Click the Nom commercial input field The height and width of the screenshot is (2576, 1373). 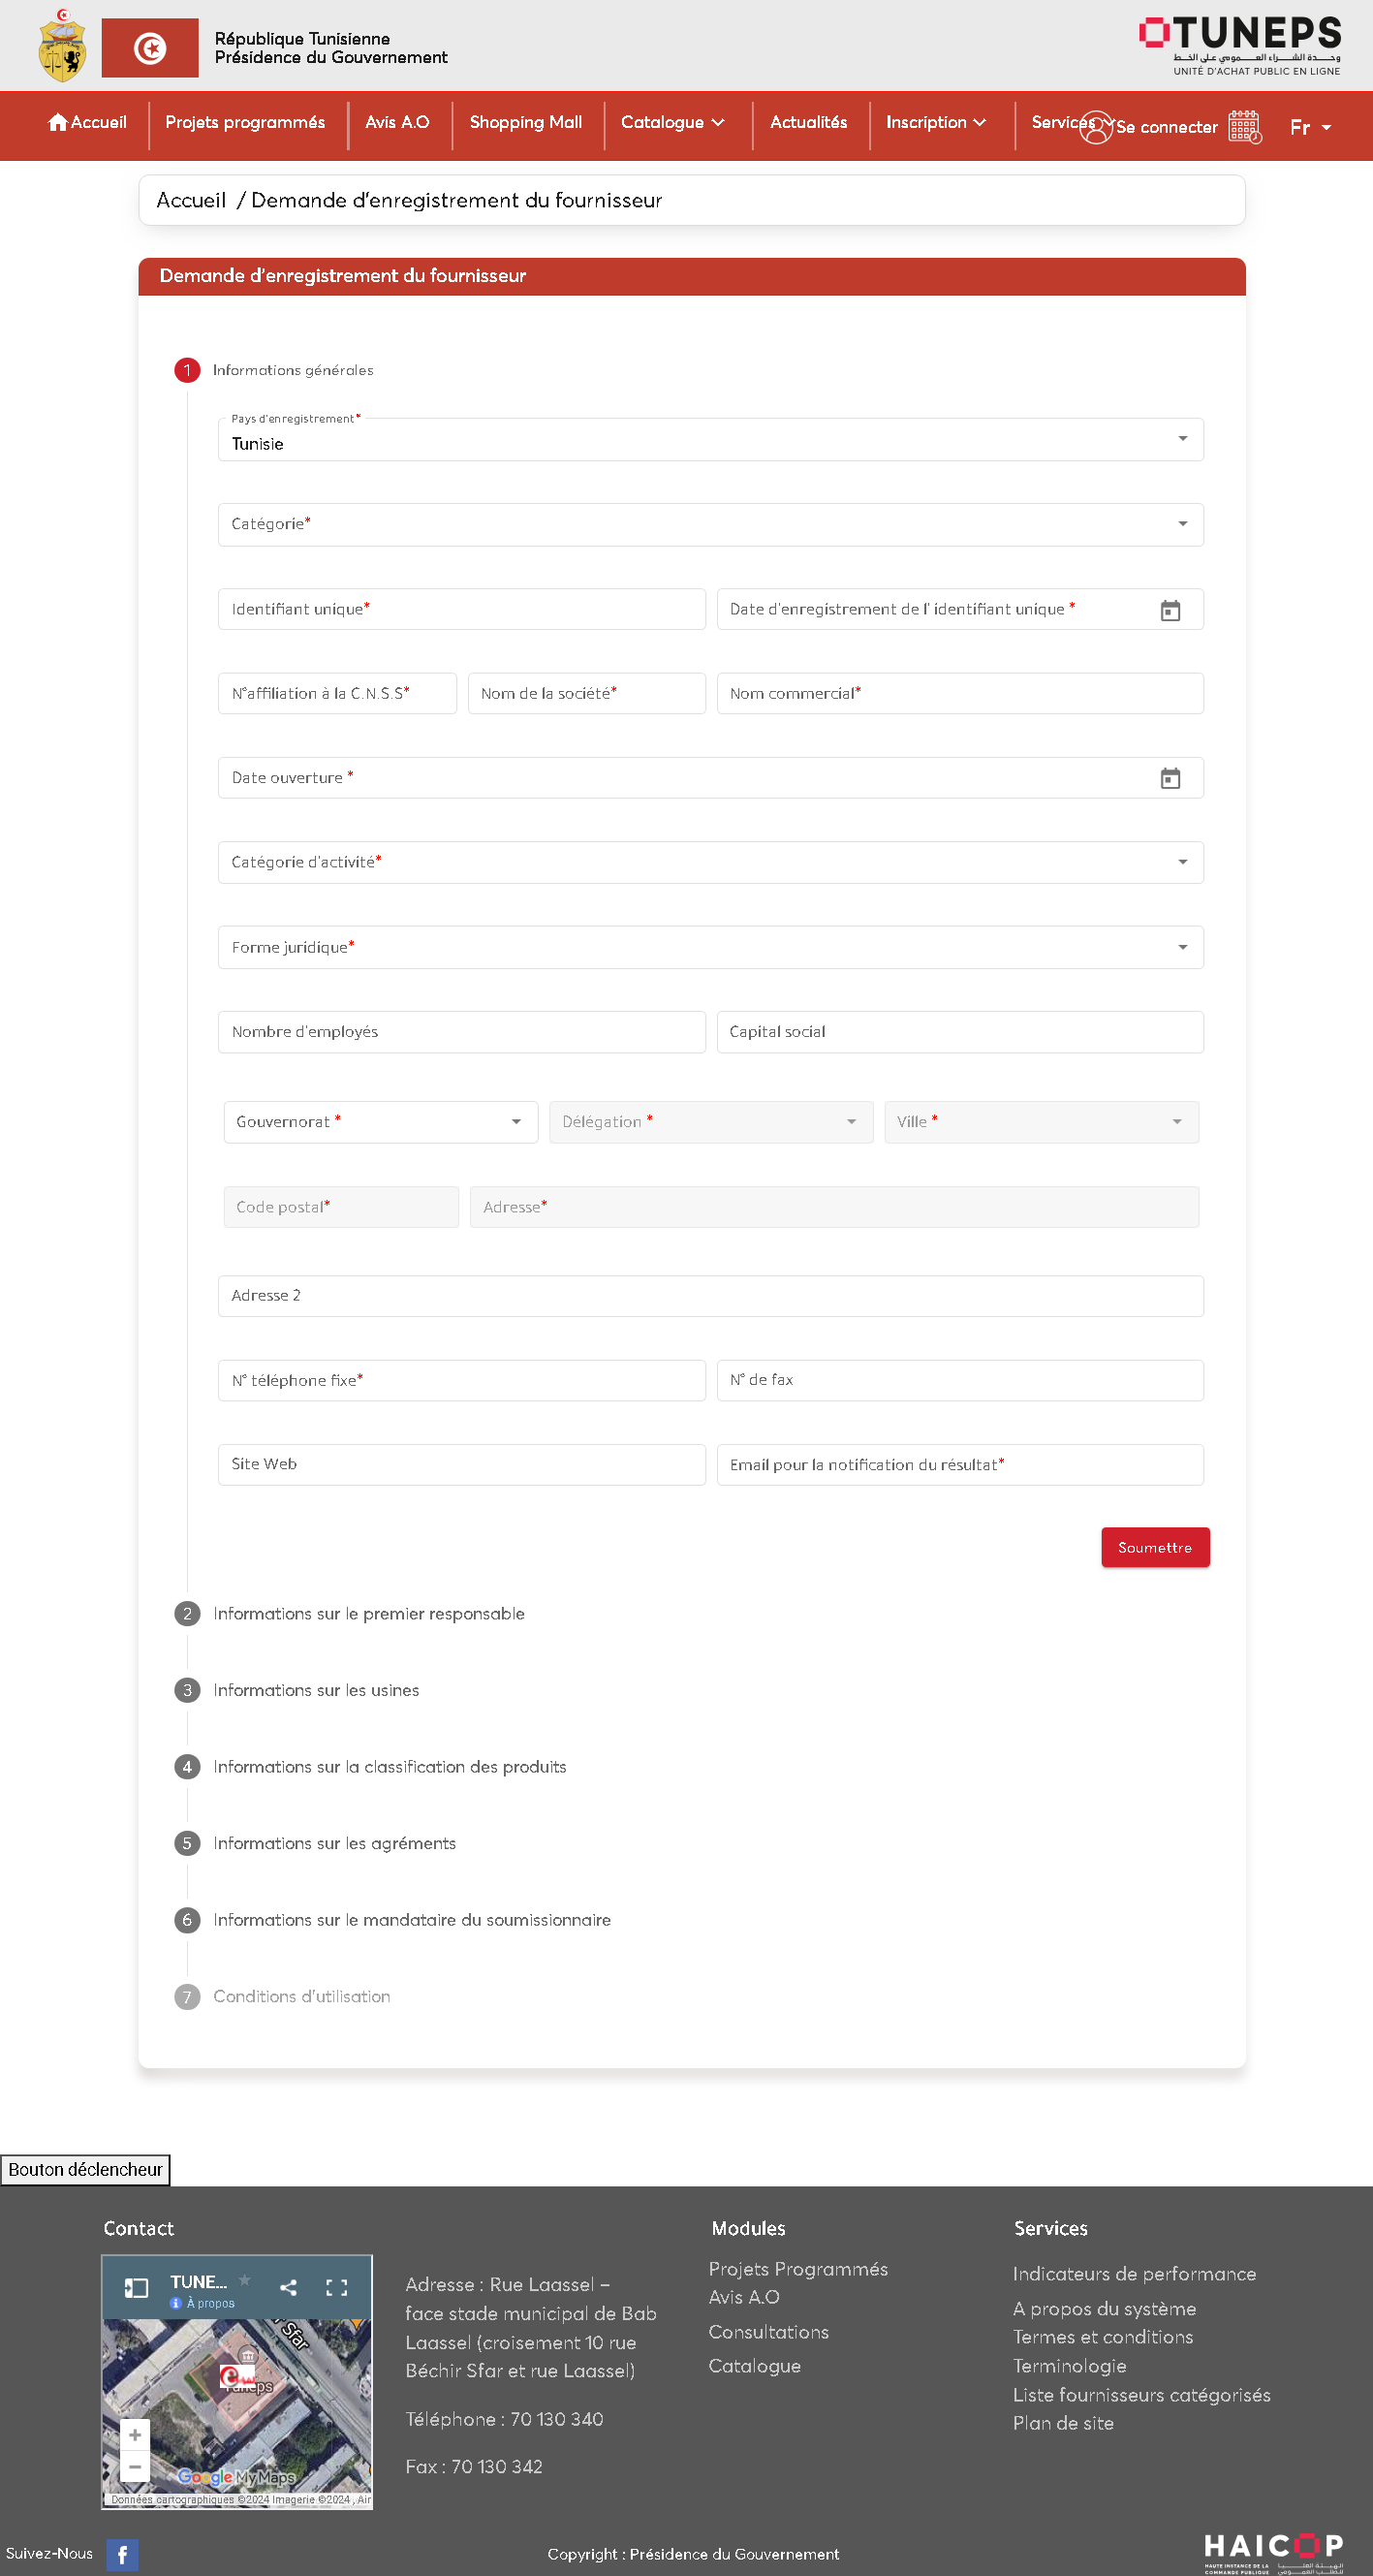coord(959,694)
